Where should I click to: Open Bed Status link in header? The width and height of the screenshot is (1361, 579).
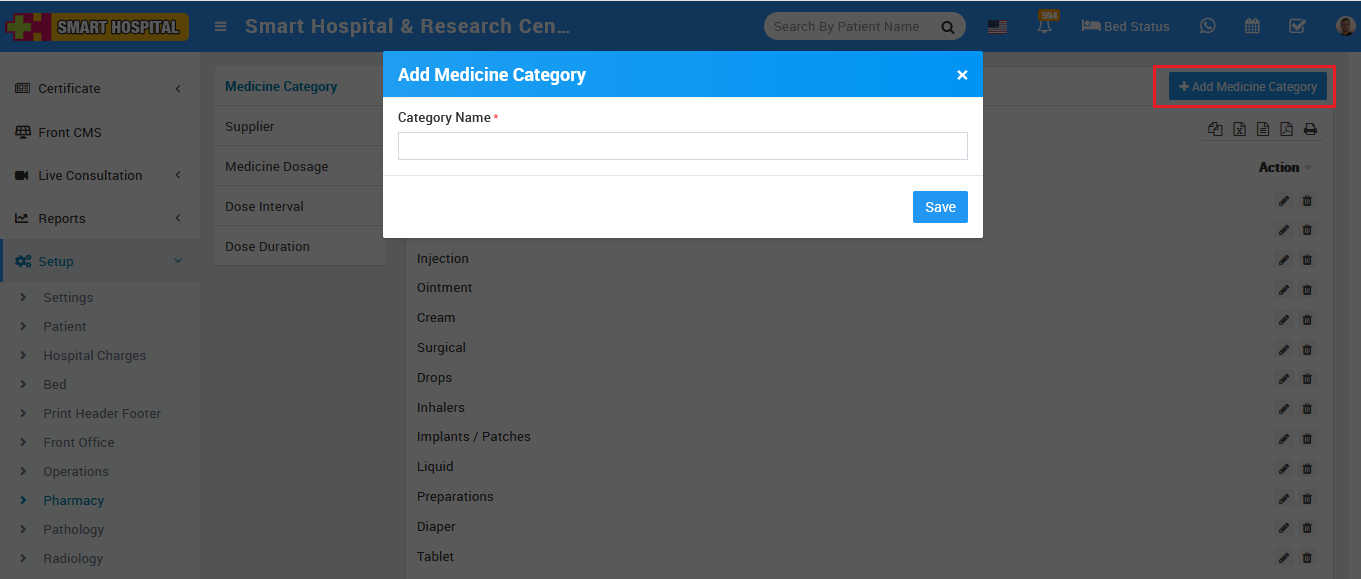tap(1125, 27)
